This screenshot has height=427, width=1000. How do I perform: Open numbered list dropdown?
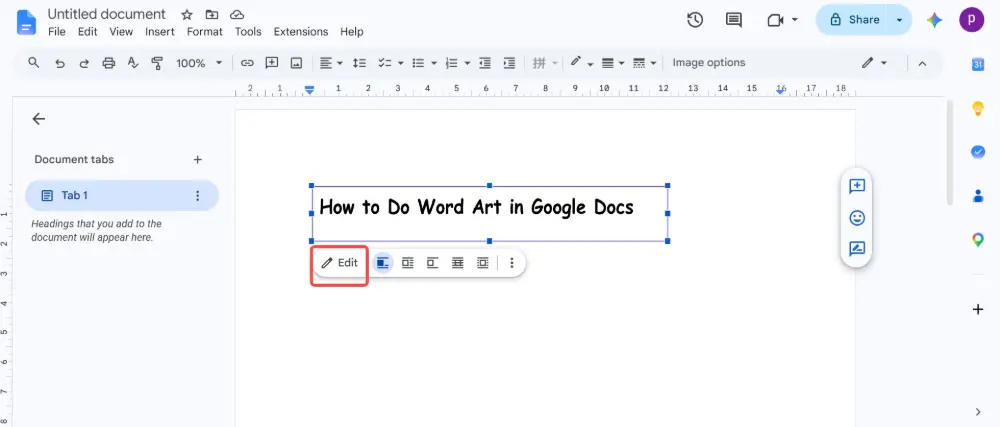[467, 63]
